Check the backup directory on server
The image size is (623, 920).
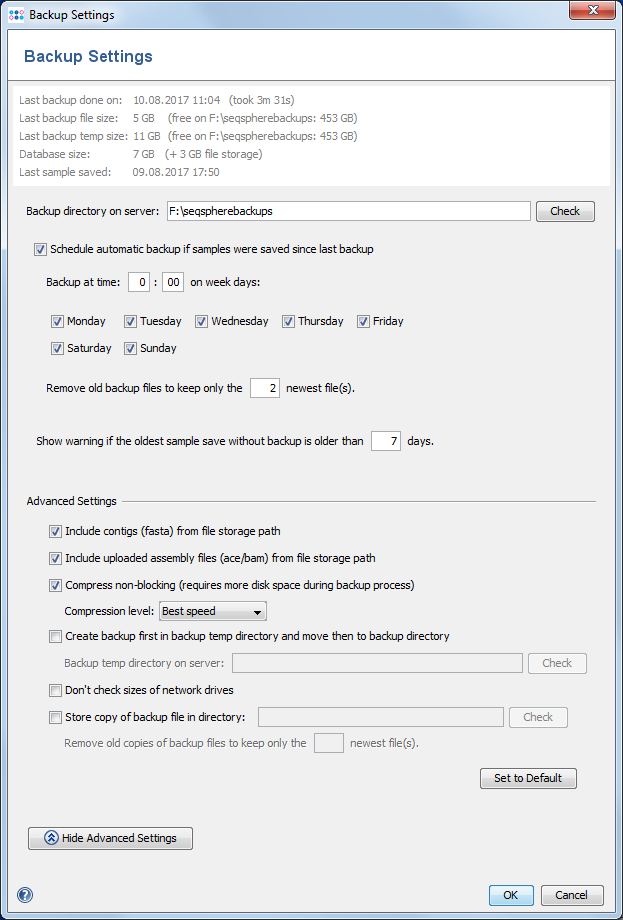coord(565,211)
